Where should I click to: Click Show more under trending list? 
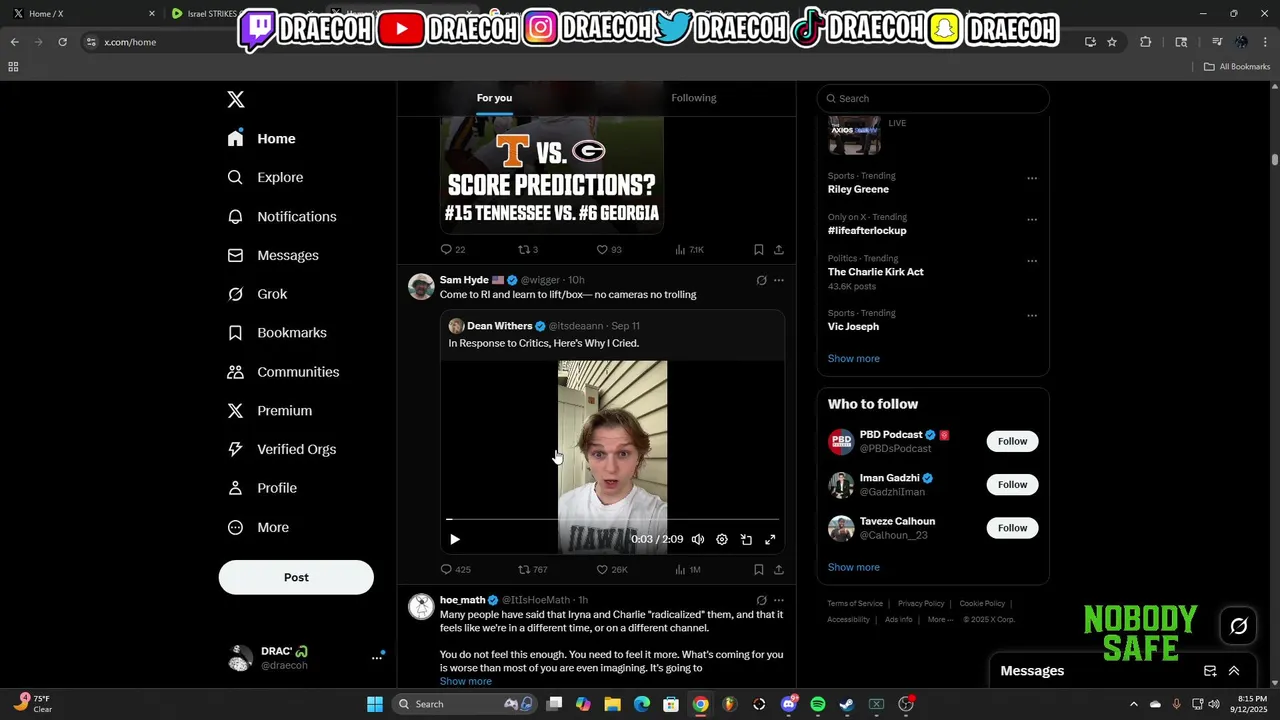click(x=853, y=358)
